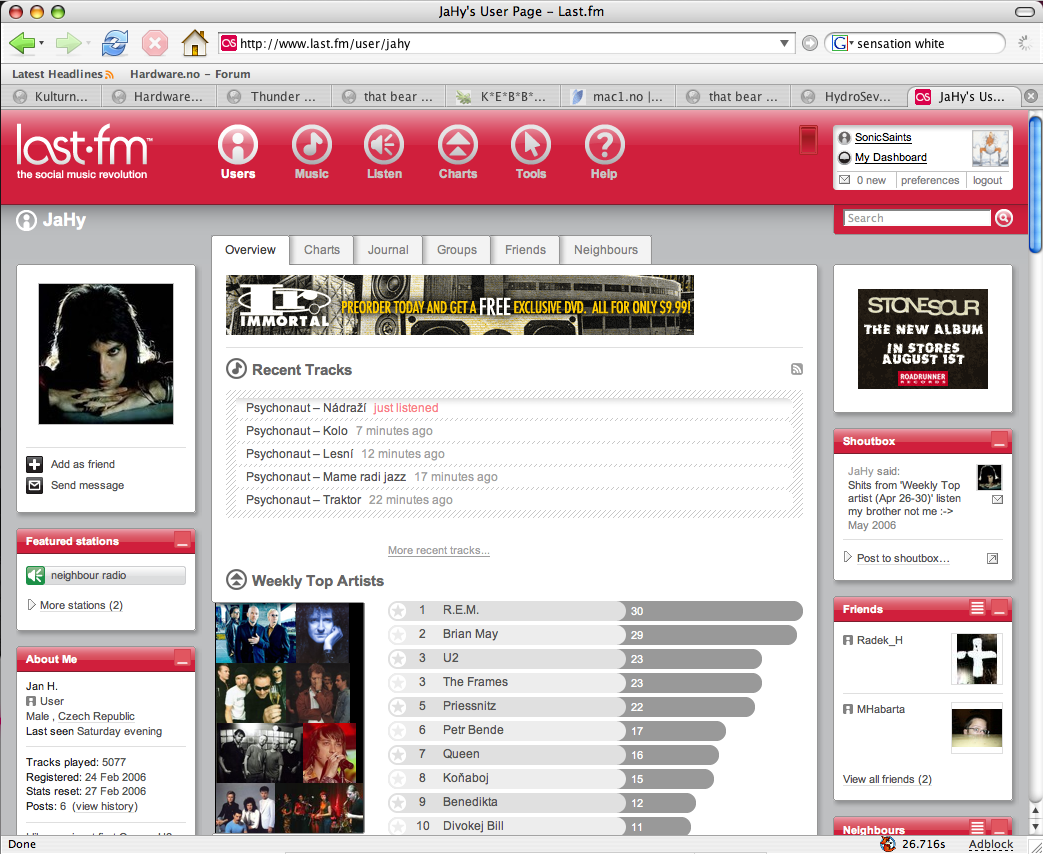Collapse the Shoutbox panel
This screenshot has height=854, width=1043.
click(999, 440)
